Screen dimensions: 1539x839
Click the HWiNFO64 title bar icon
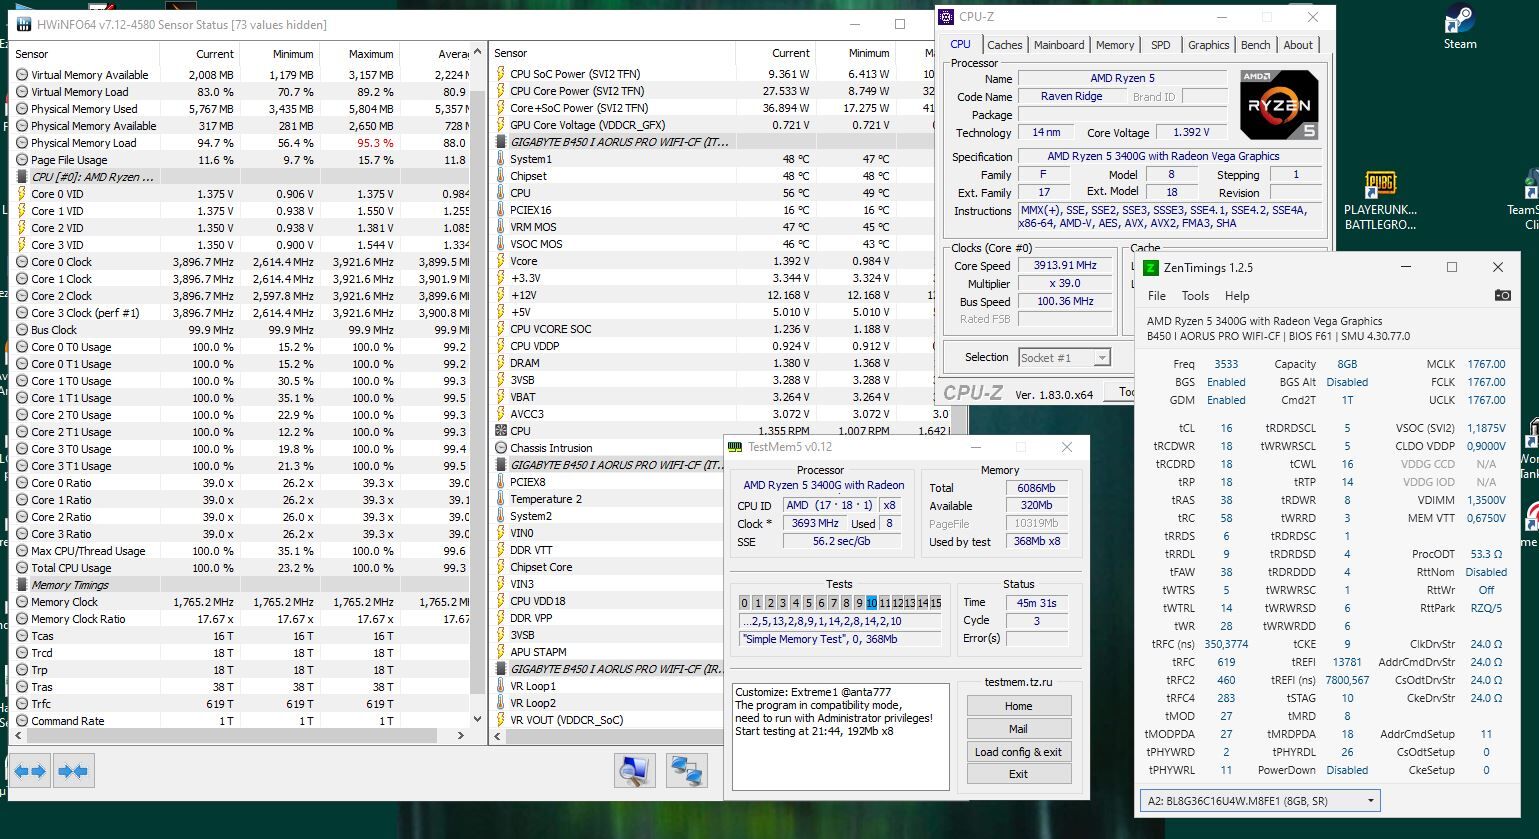coord(24,24)
